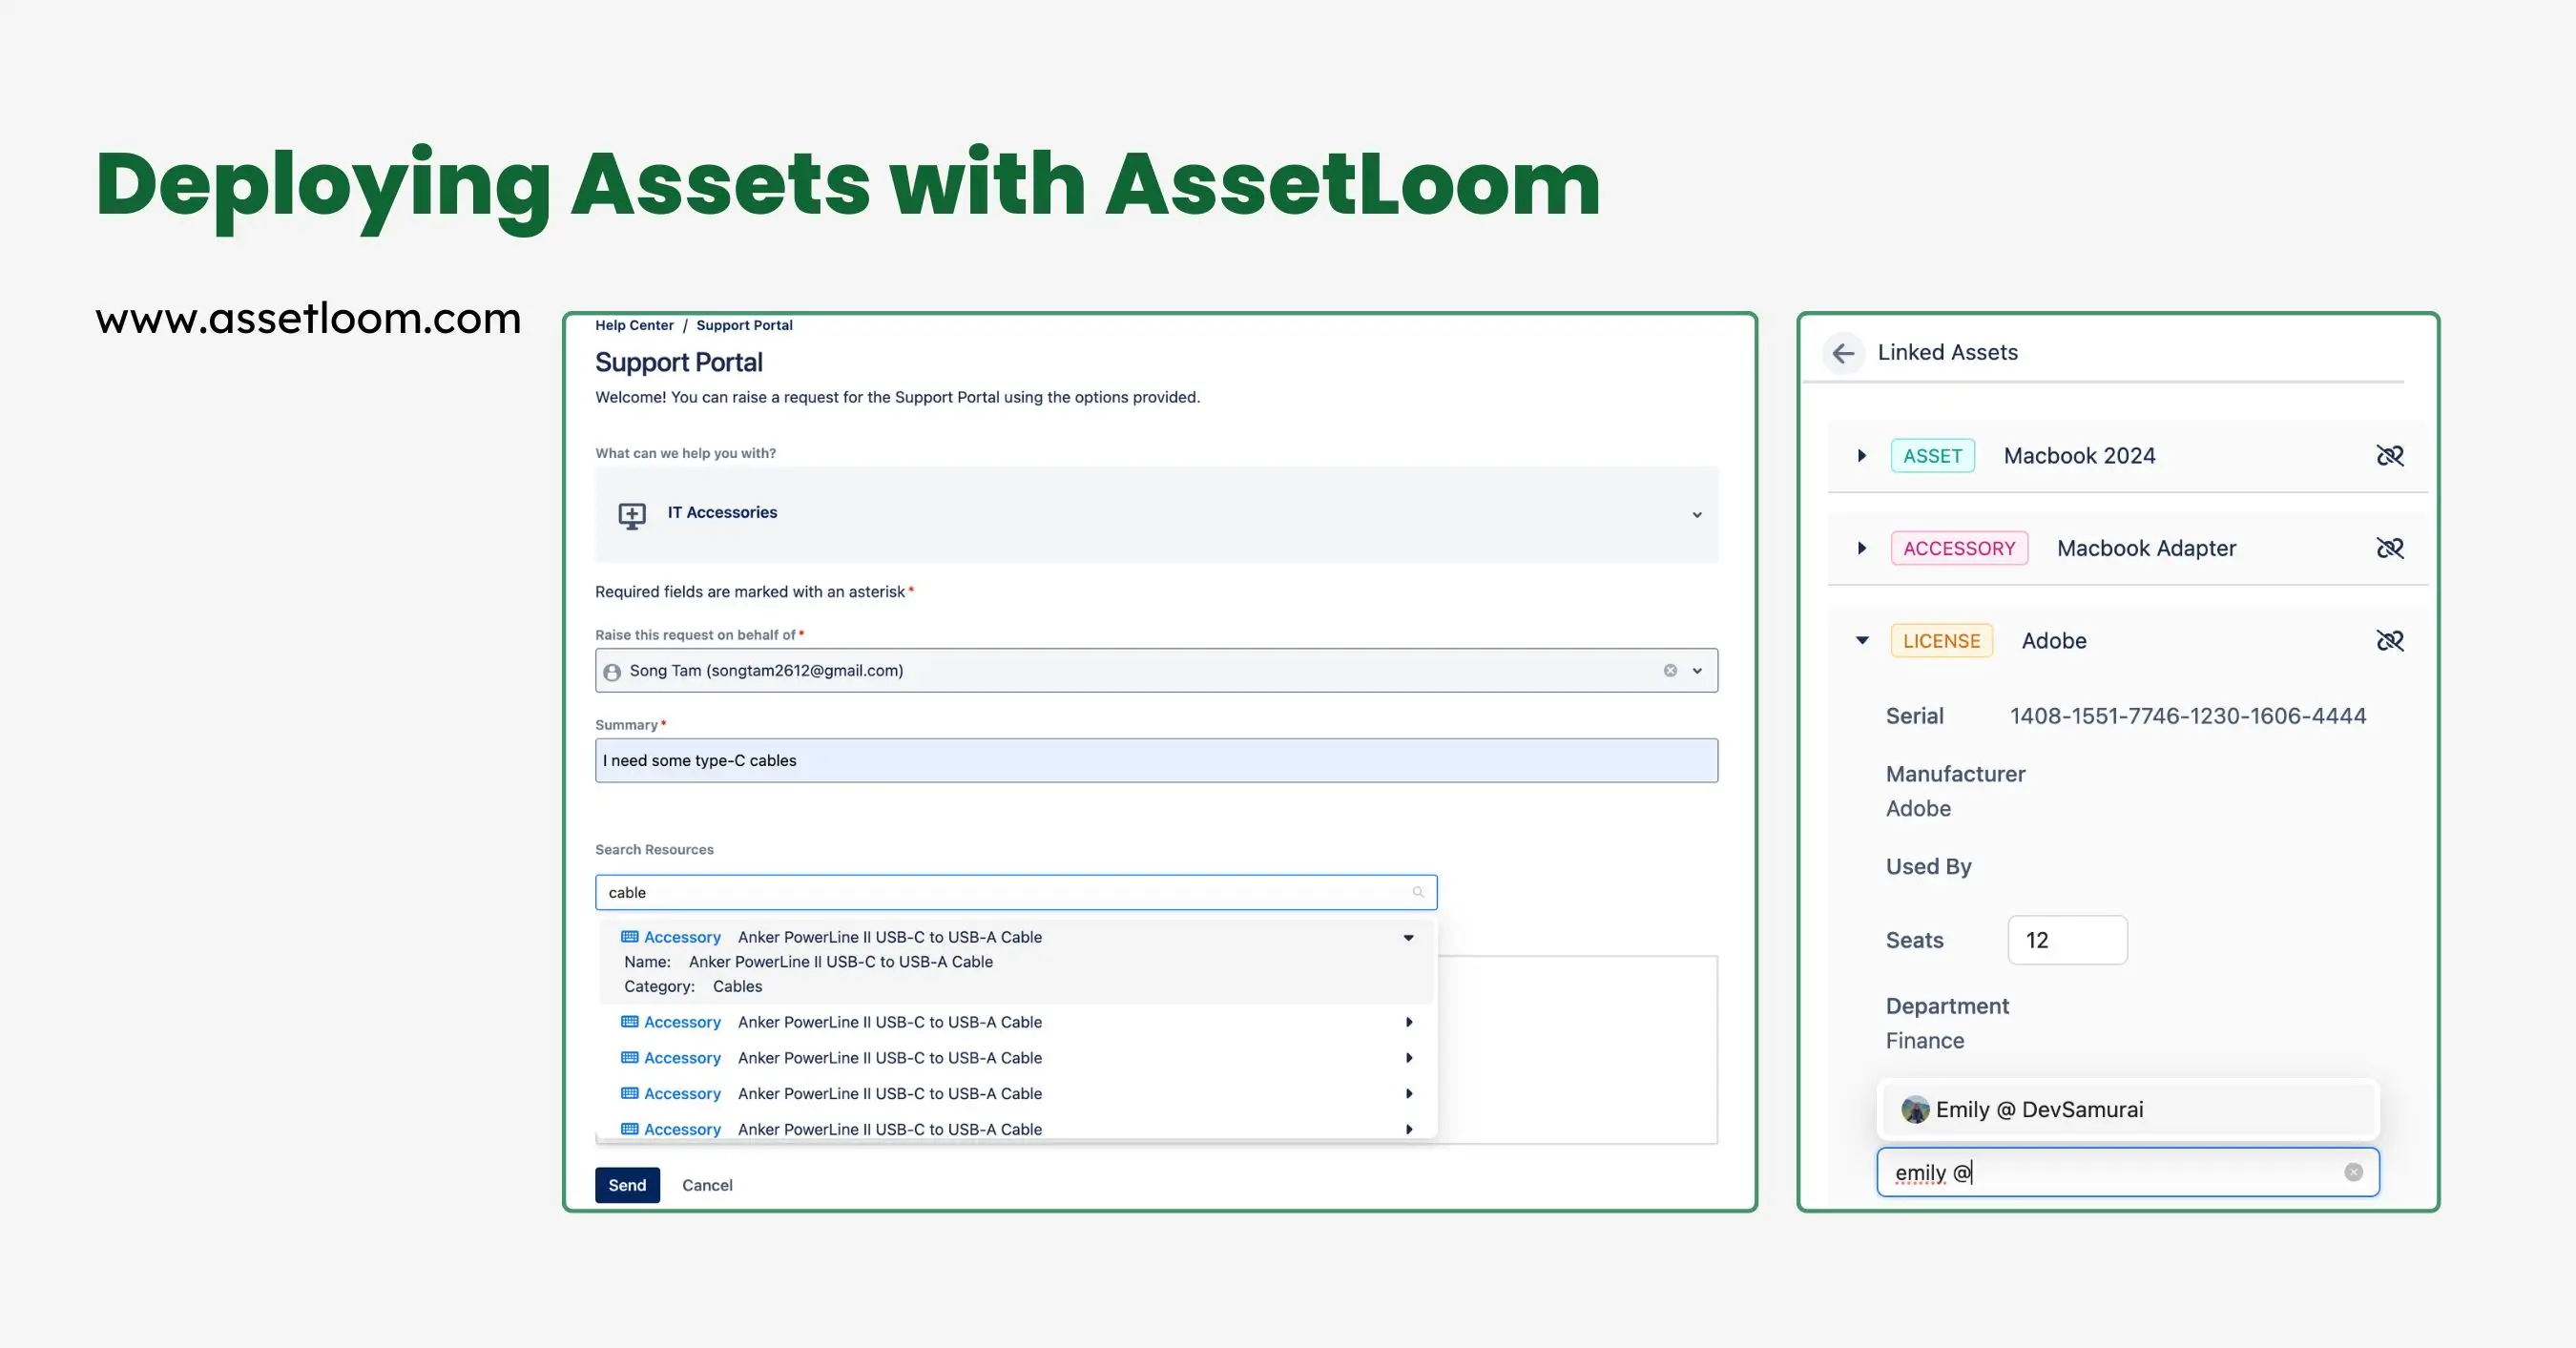Click the Cancel link

coord(707,1185)
